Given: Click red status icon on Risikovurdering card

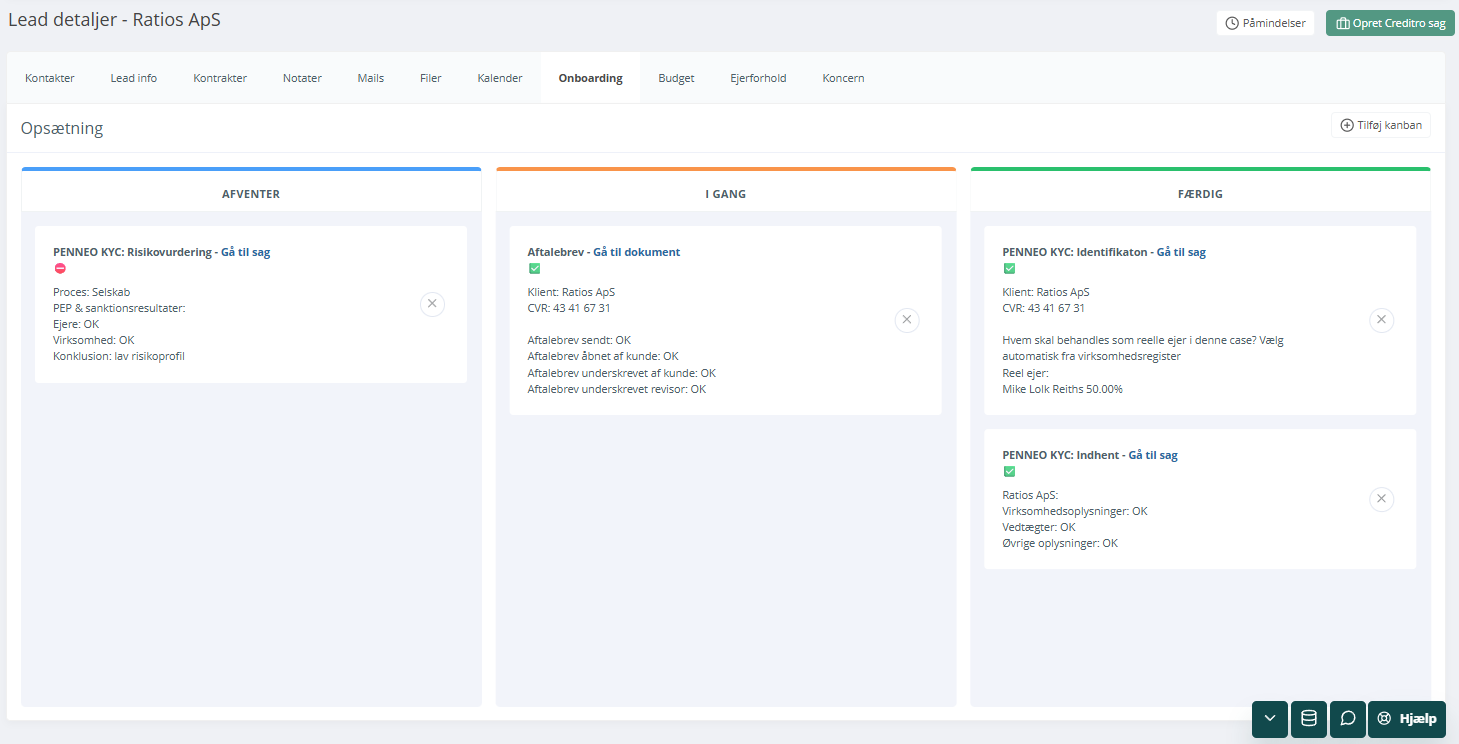Looking at the screenshot, I should point(60,268).
